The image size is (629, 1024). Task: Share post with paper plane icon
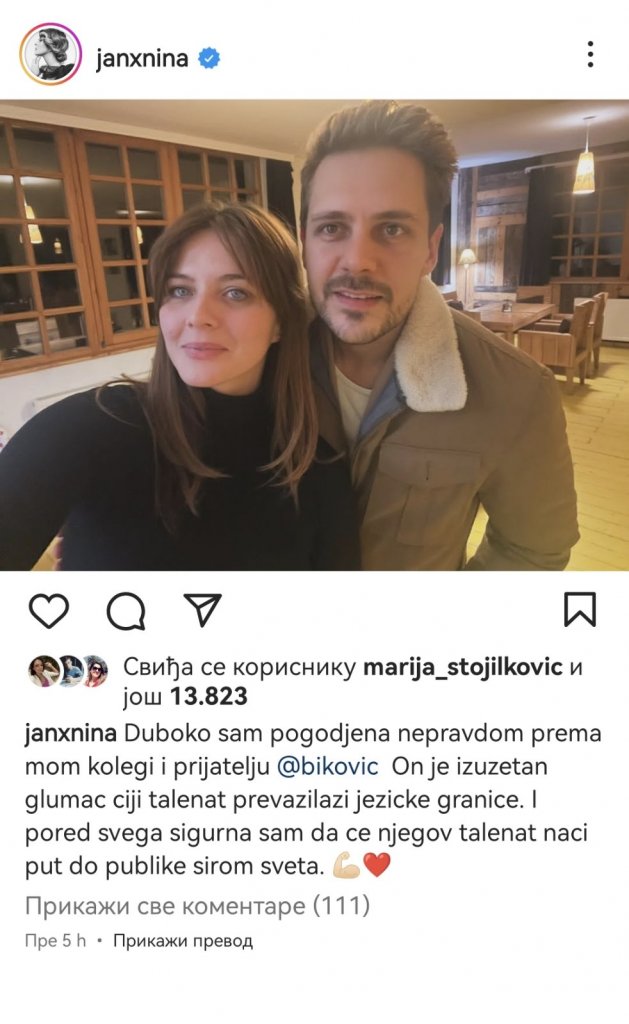[x=202, y=610]
